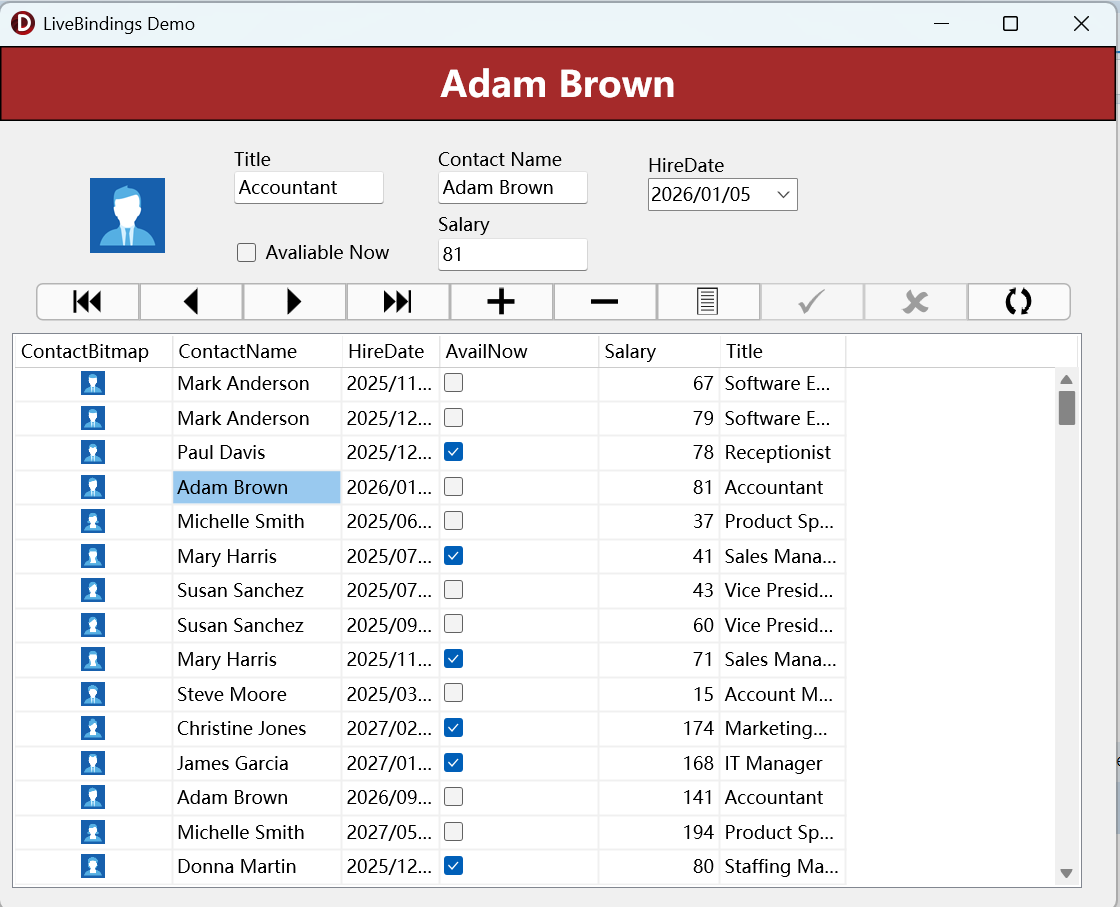This screenshot has height=907, width=1120.
Task: Click the previous record arrow button
Action: (x=191, y=301)
